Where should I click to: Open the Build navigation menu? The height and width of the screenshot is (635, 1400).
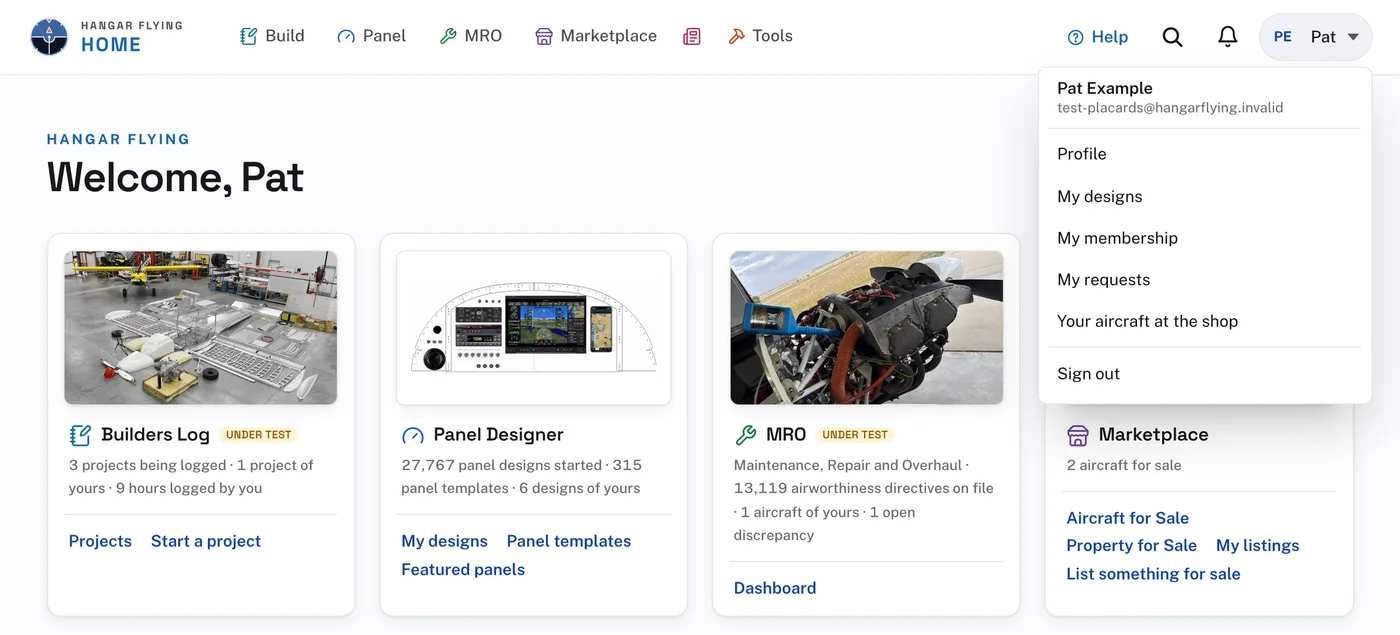tap(272, 36)
